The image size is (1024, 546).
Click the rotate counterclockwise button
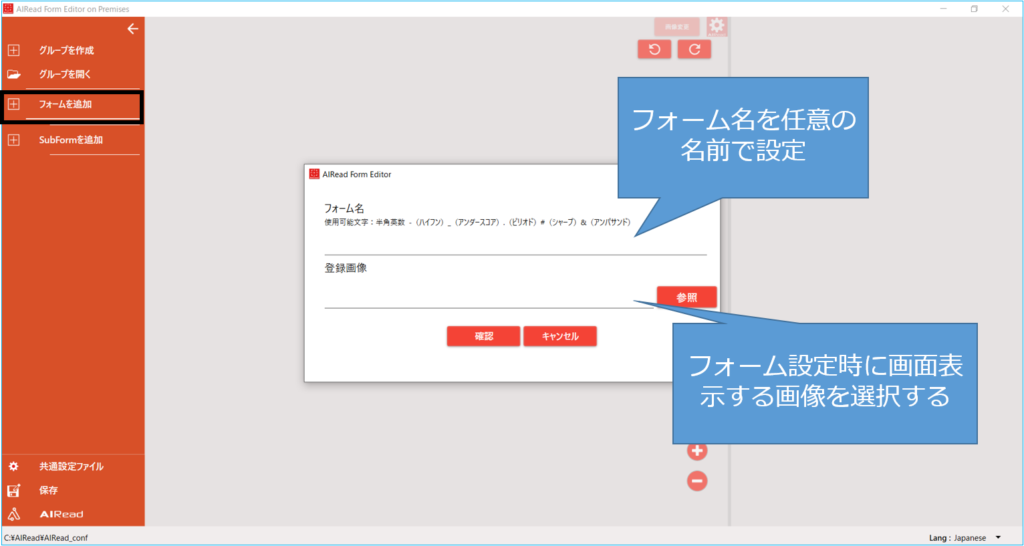654,49
